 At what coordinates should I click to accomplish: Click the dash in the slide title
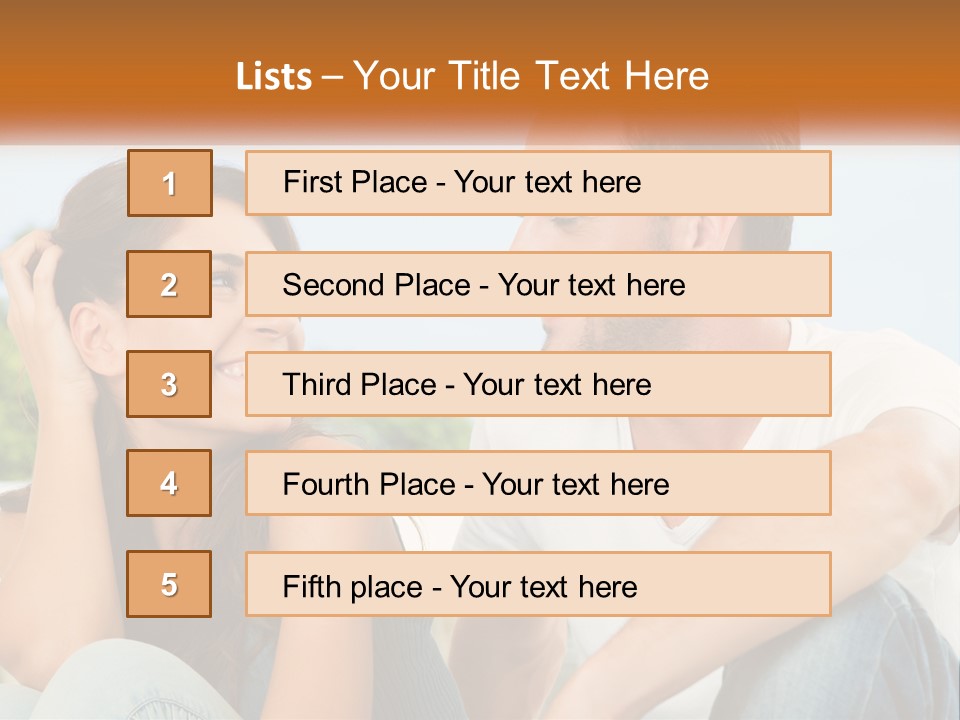(332, 78)
